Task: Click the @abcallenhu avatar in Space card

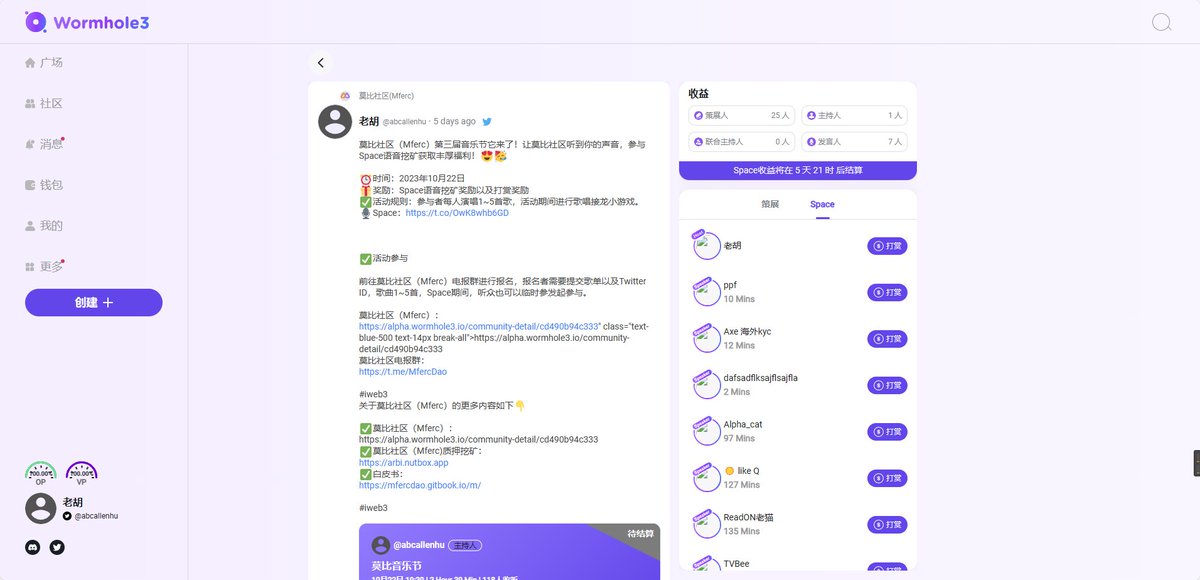Action: (380, 545)
